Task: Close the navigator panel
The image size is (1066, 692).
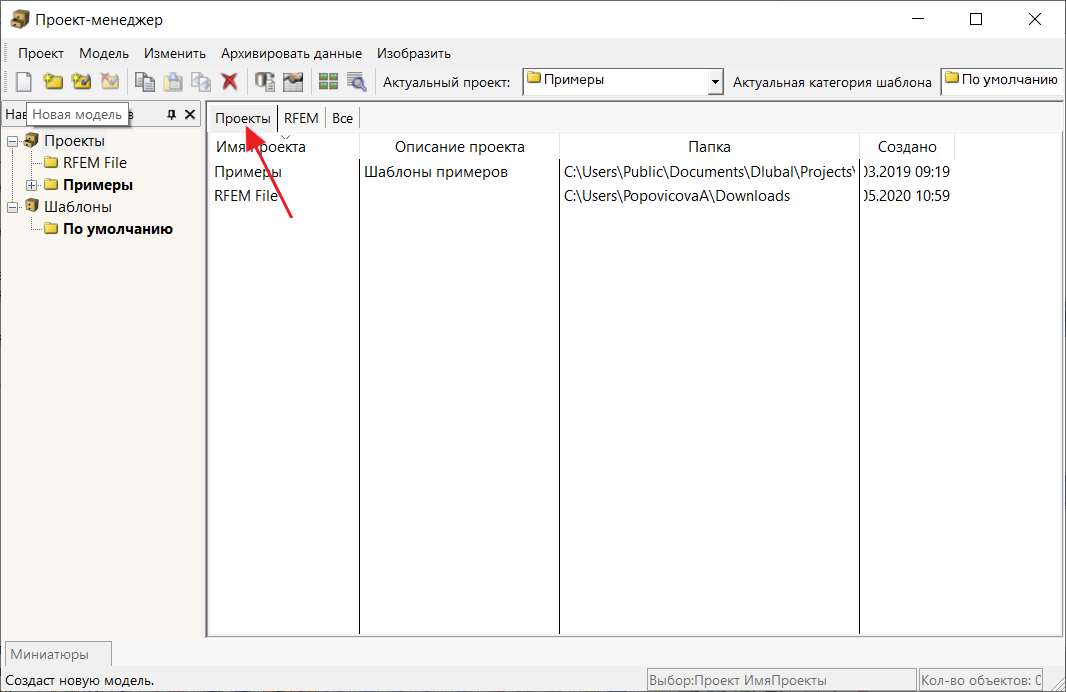Action: 190,115
